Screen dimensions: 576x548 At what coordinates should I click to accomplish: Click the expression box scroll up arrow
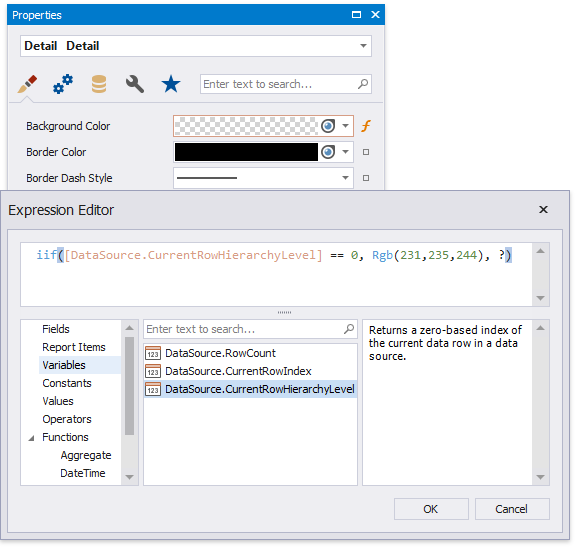pos(540,251)
